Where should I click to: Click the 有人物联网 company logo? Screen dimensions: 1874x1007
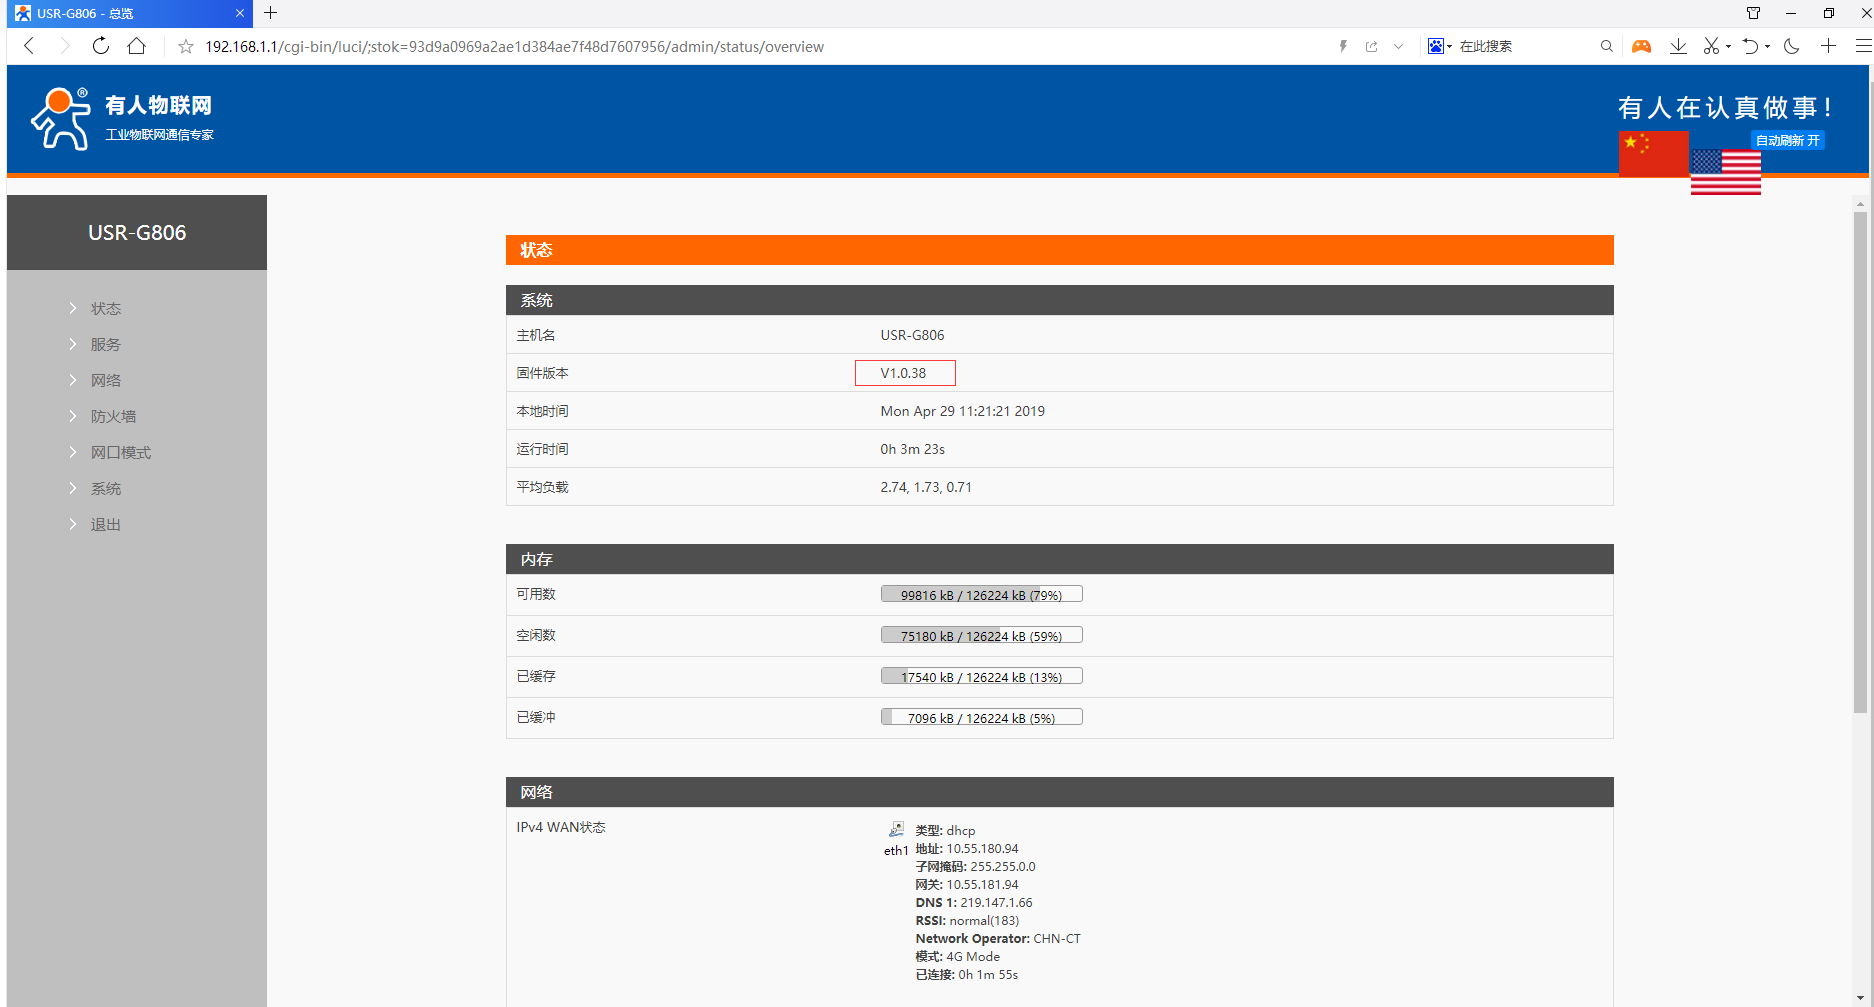[x=121, y=118]
